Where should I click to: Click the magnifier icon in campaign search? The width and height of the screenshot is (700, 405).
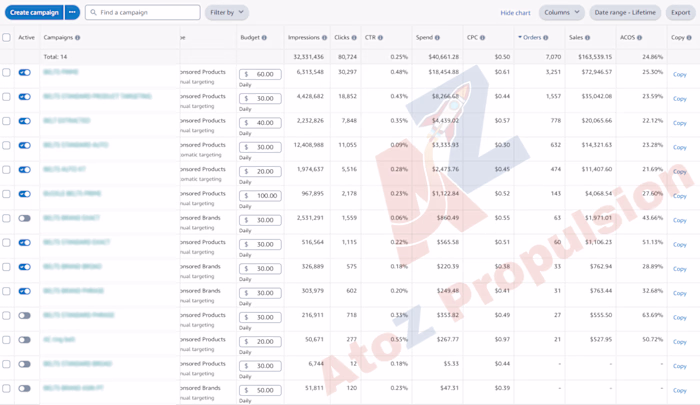pyautogui.click(x=93, y=13)
